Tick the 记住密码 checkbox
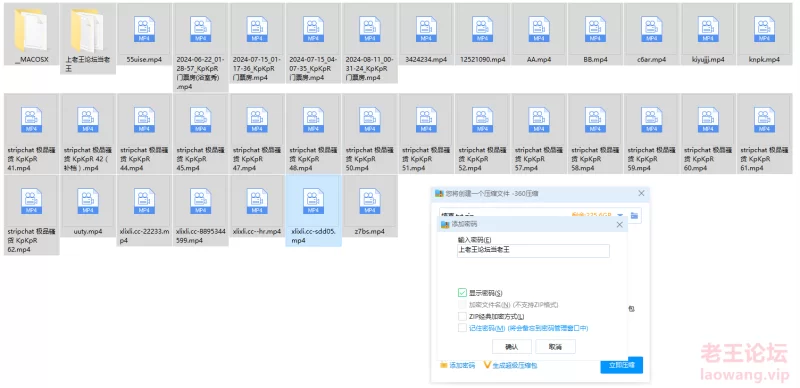Screen dimensions: 800x388 tap(462, 328)
